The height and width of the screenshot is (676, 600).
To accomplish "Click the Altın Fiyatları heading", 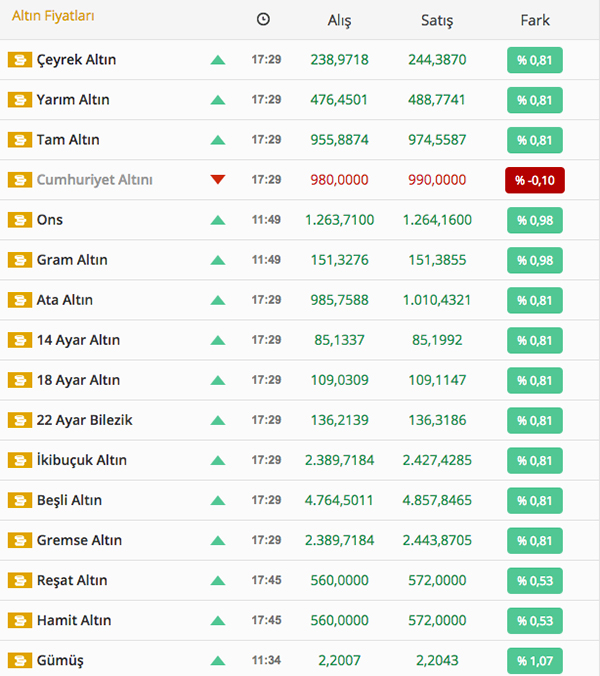I will pyautogui.click(x=54, y=17).
